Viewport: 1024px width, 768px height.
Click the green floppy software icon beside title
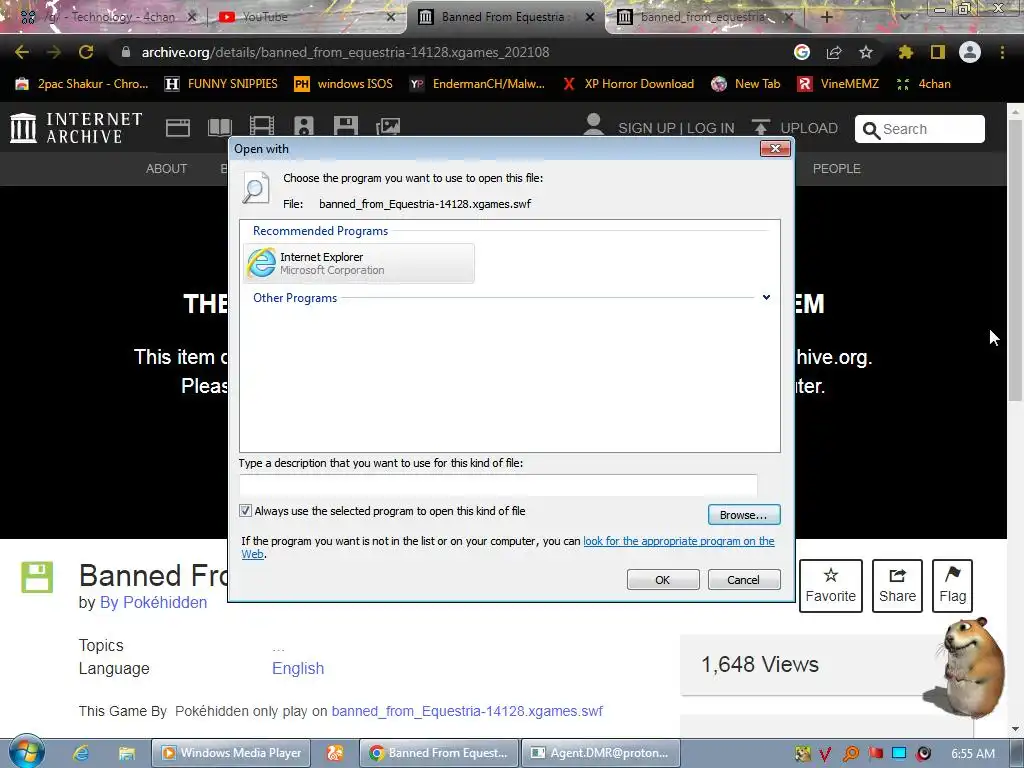click(x=37, y=577)
